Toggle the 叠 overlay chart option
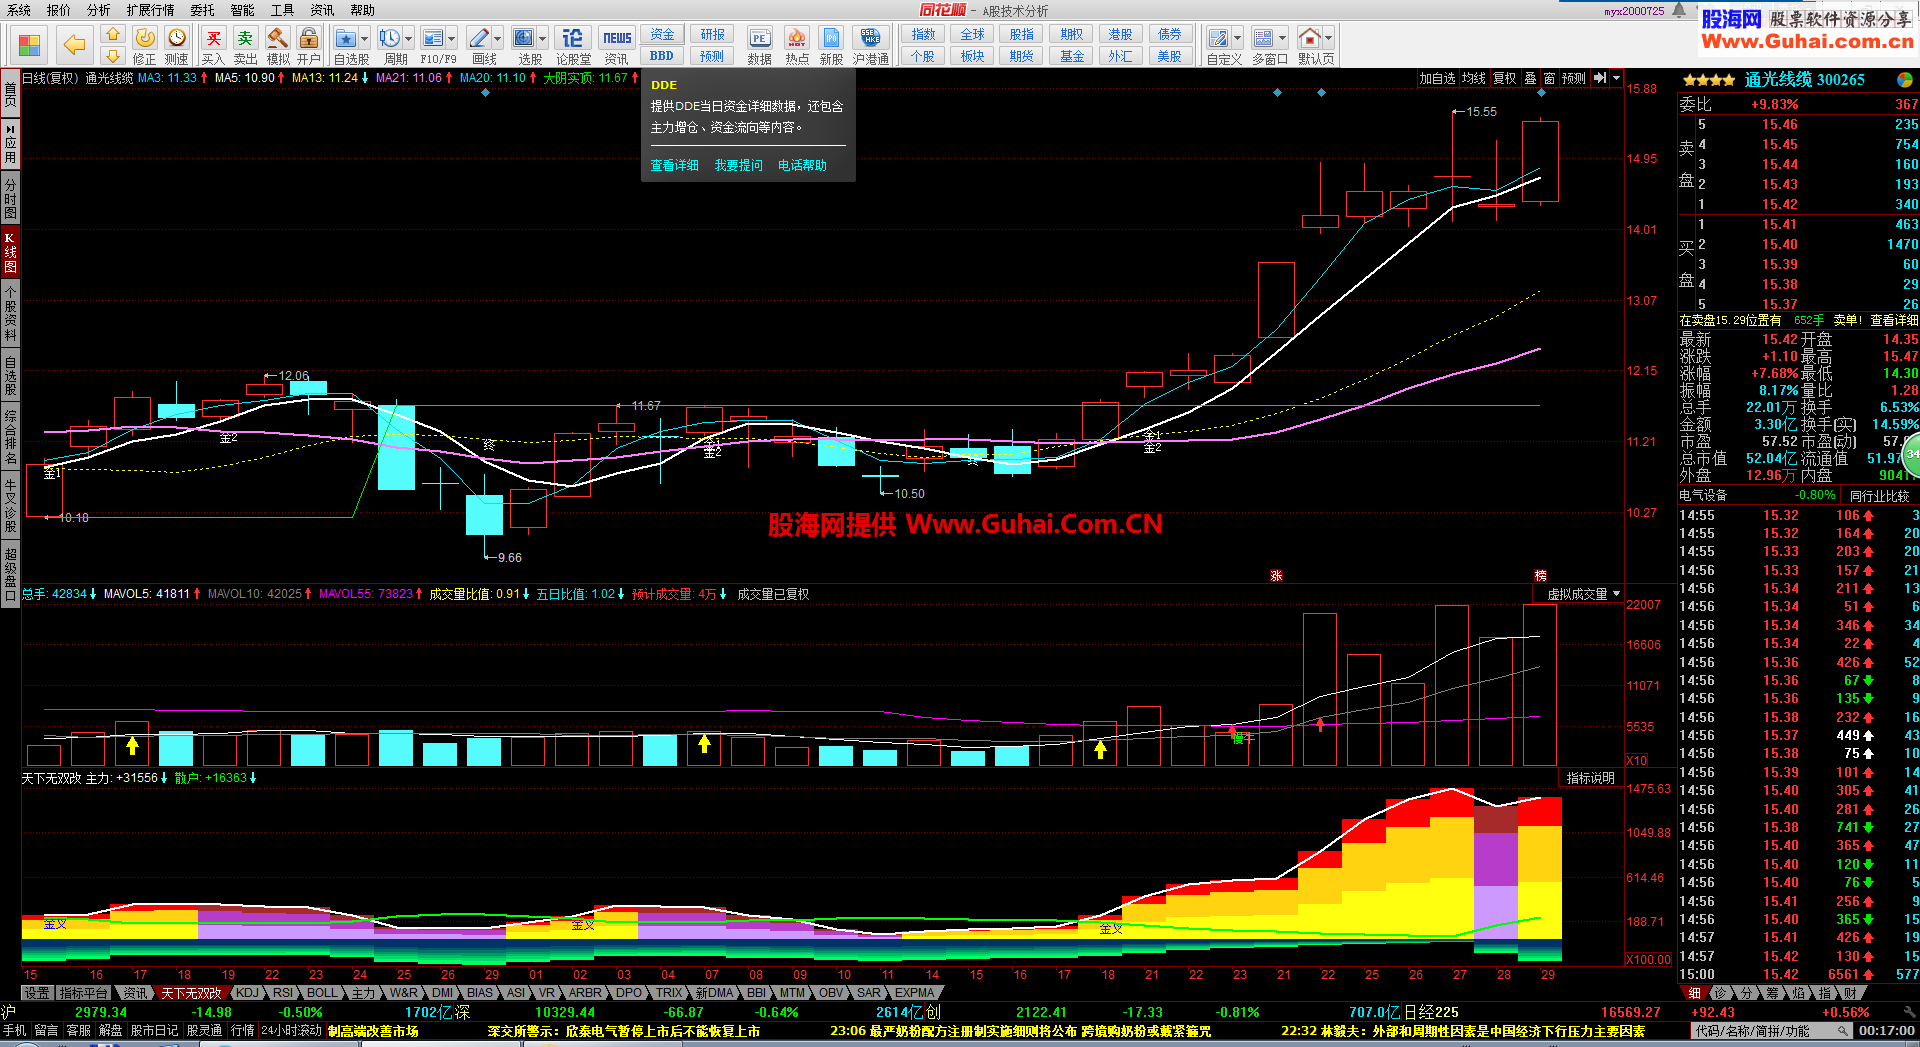The width and height of the screenshot is (1920, 1047). (x=1530, y=78)
